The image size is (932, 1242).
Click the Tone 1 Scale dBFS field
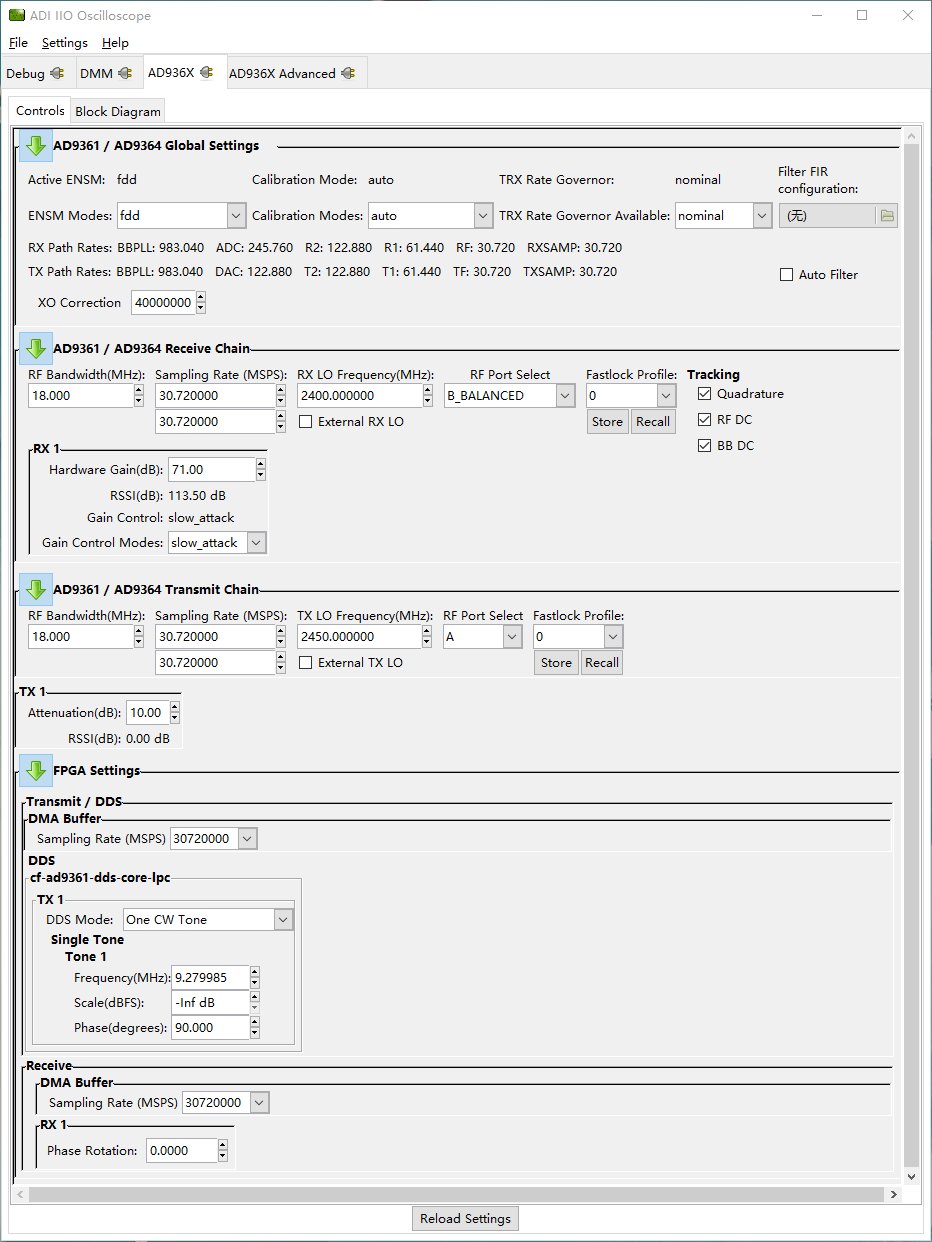(x=210, y=1003)
